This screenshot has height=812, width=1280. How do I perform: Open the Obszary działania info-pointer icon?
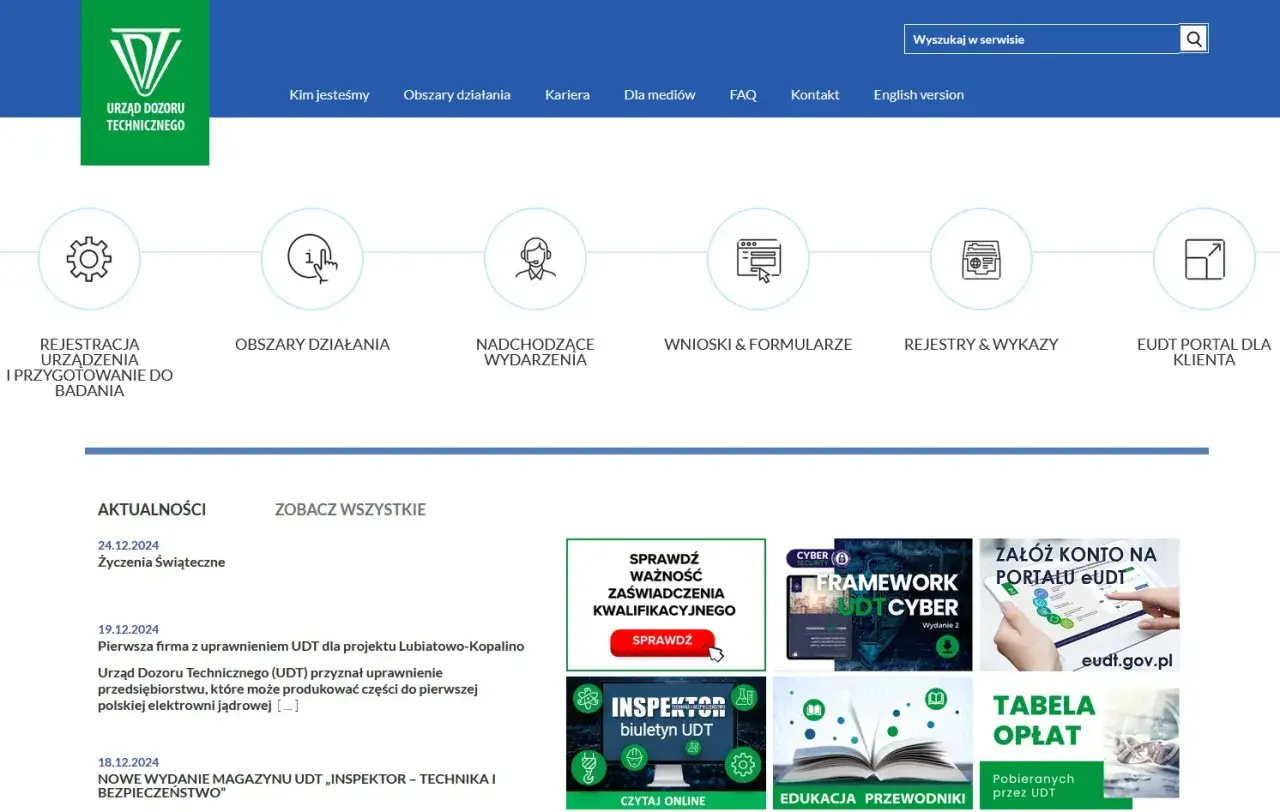pyautogui.click(x=312, y=259)
